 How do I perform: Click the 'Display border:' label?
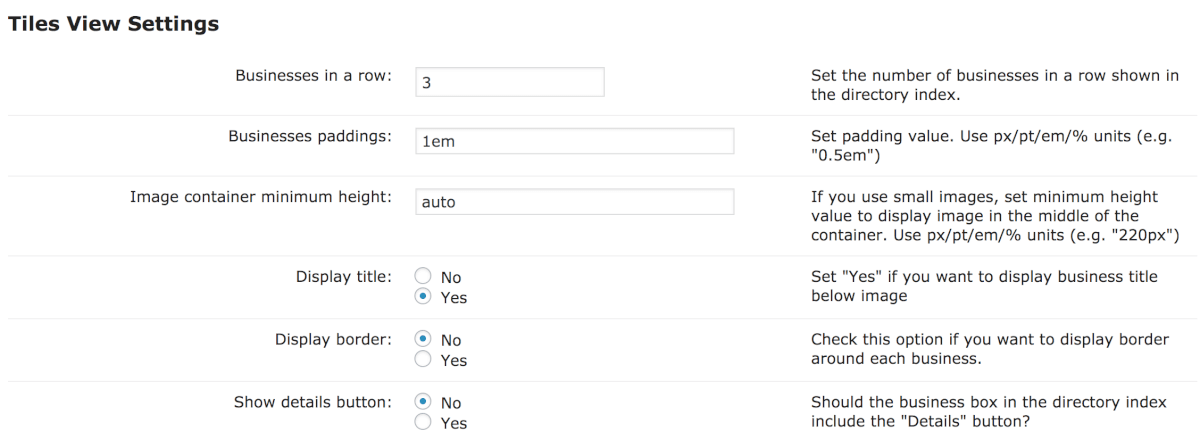(333, 339)
